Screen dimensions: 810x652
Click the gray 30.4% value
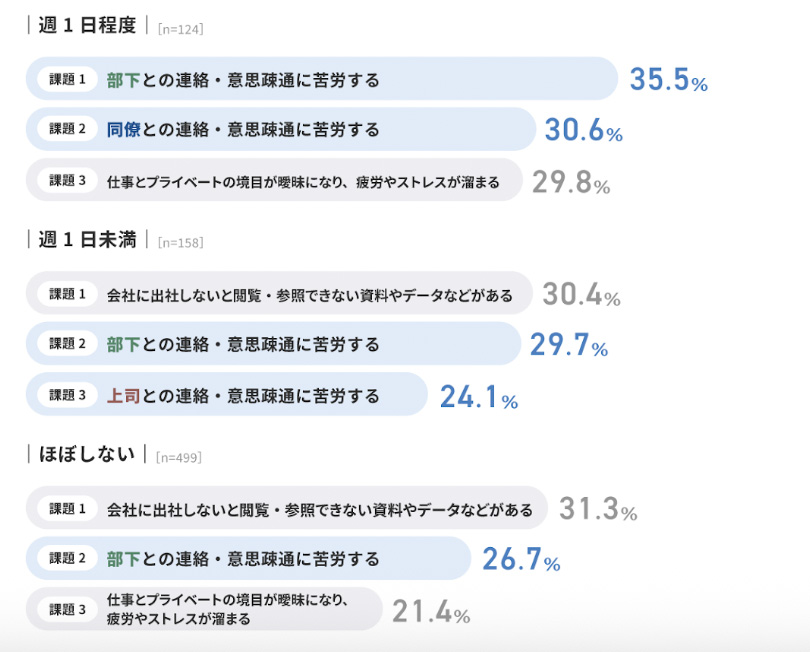pyautogui.click(x=581, y=296)
